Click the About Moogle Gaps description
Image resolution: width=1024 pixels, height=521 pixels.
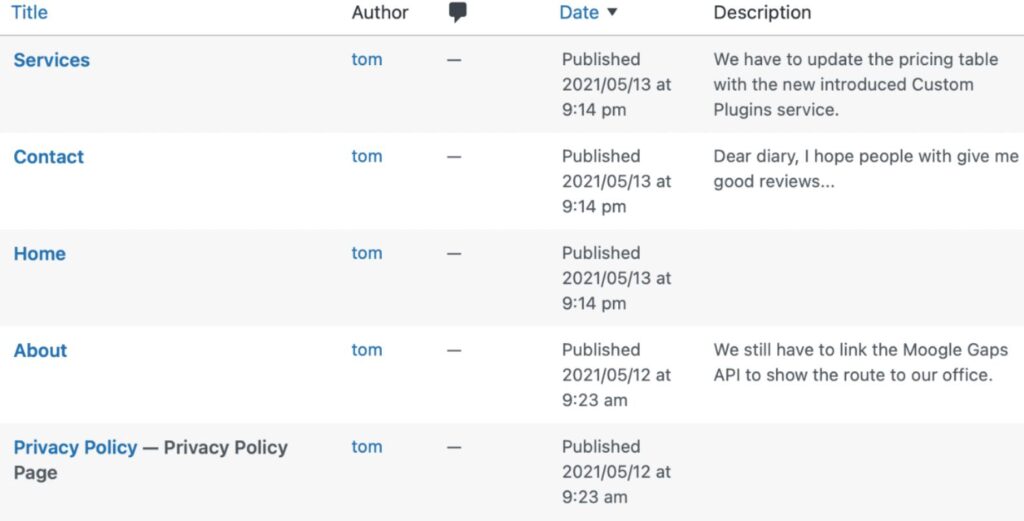(860, 362)
